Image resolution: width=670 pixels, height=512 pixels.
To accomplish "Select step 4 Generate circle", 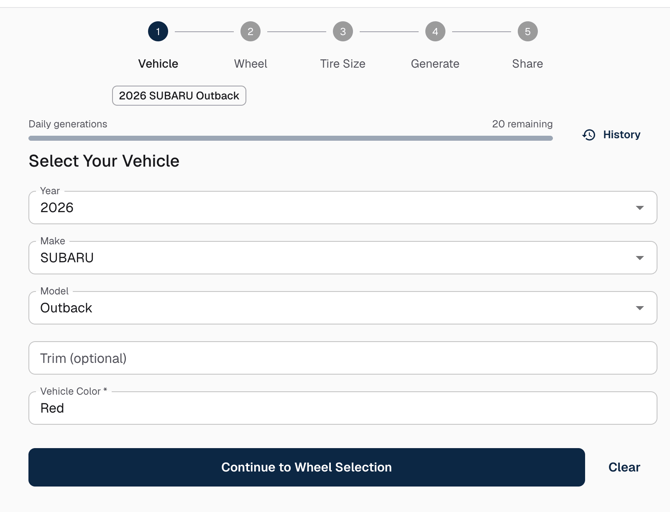I will pyautogui.click(x=435, y=32).
